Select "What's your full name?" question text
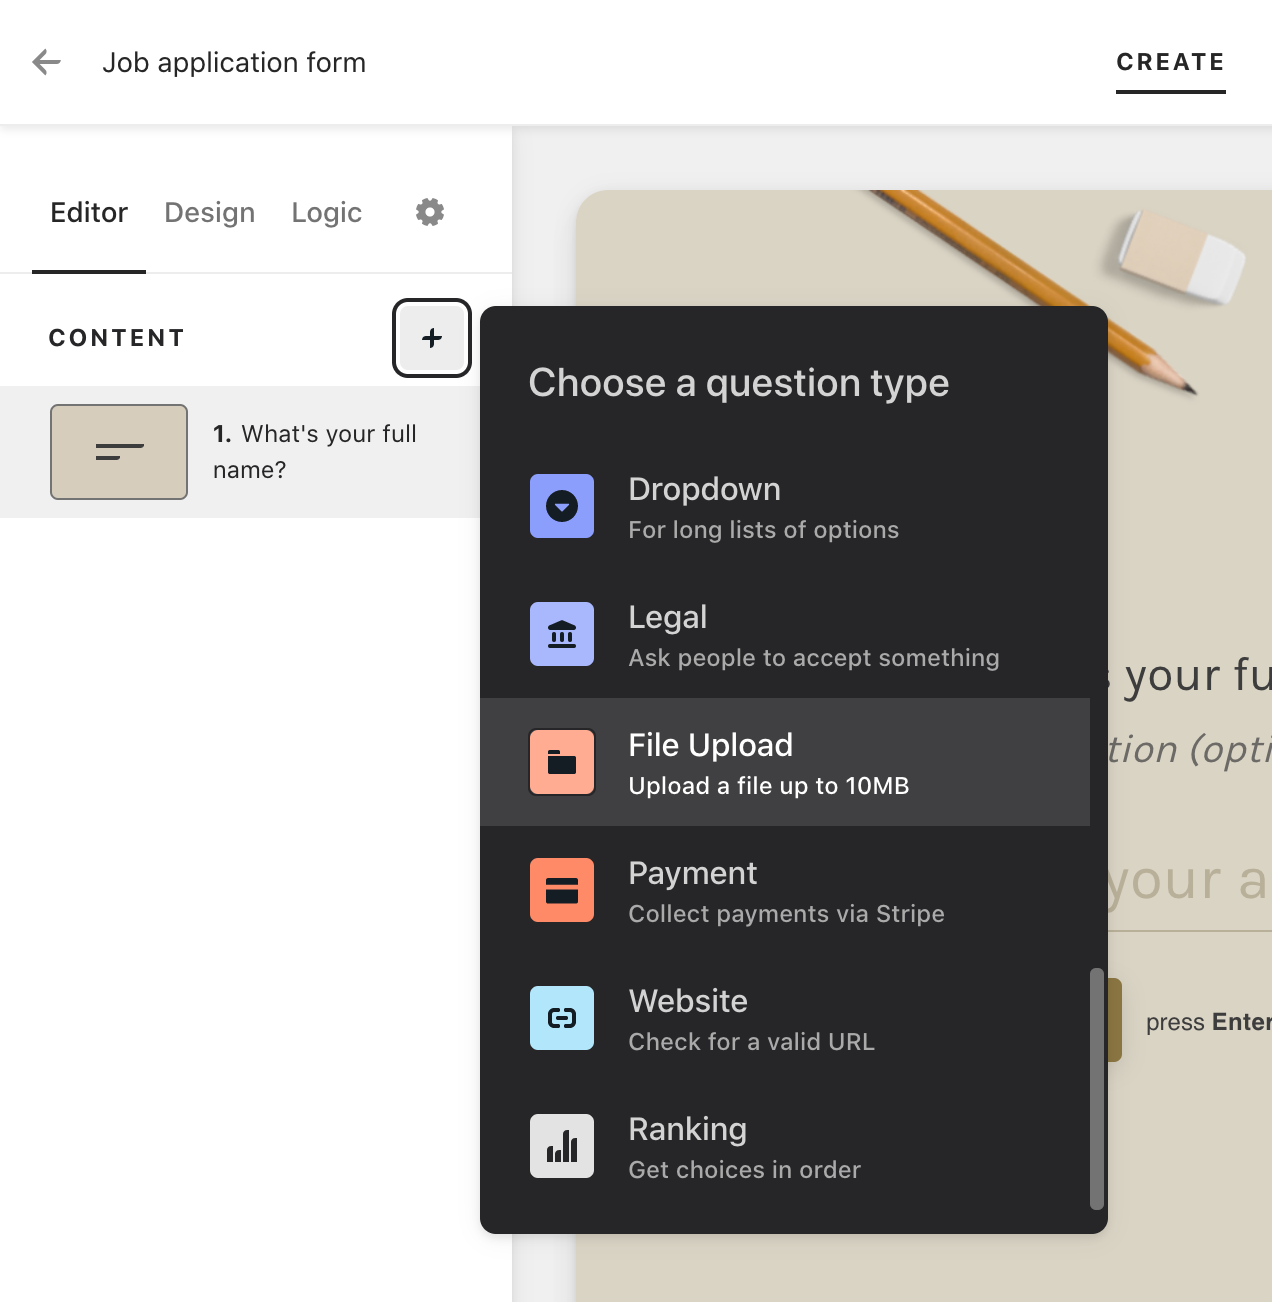Screen dimensions: 1272x1302 [x=314, y=452]
